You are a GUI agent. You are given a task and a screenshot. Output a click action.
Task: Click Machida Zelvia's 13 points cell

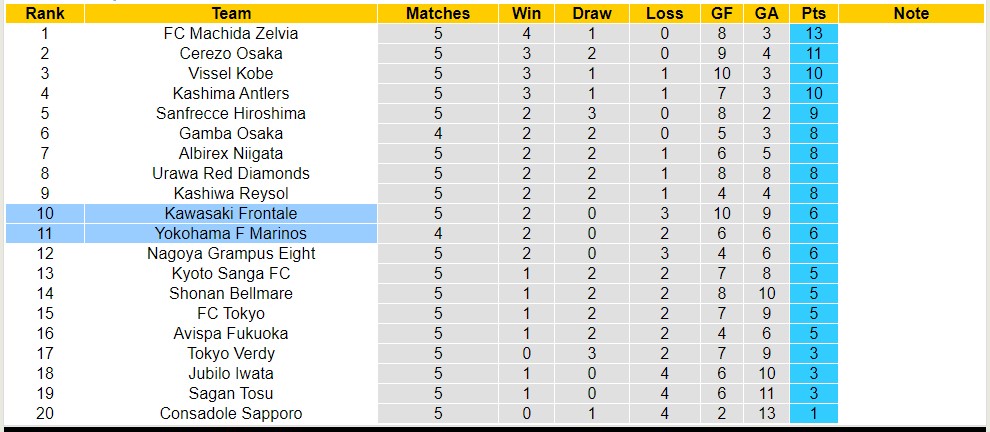813,33
